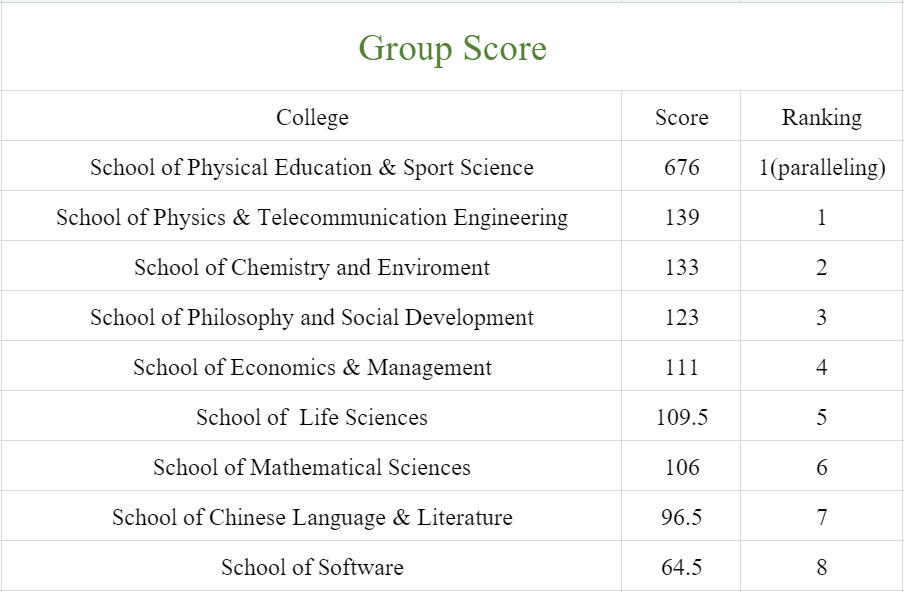Click the score cell with 123
This screenshot has height=592, width=904.
pos(681,317)
